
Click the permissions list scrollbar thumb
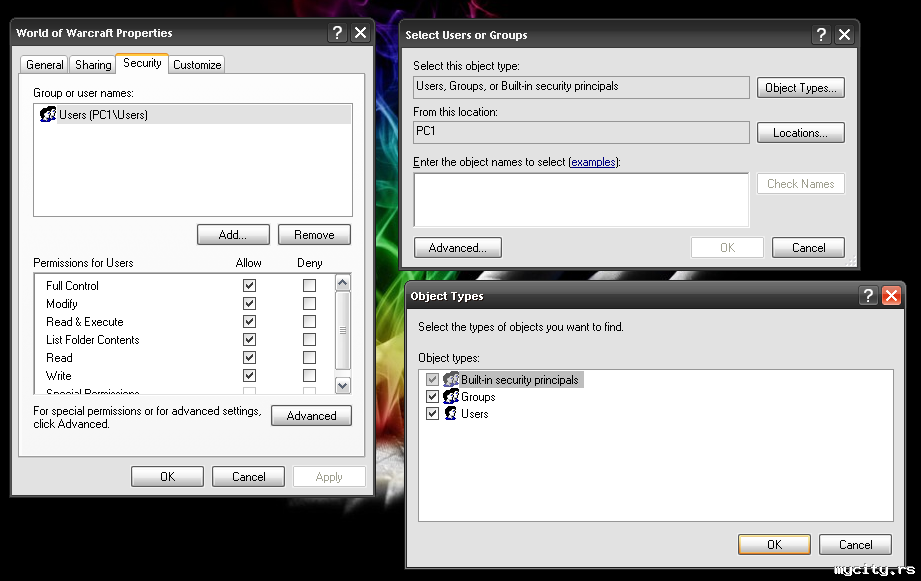342,330
